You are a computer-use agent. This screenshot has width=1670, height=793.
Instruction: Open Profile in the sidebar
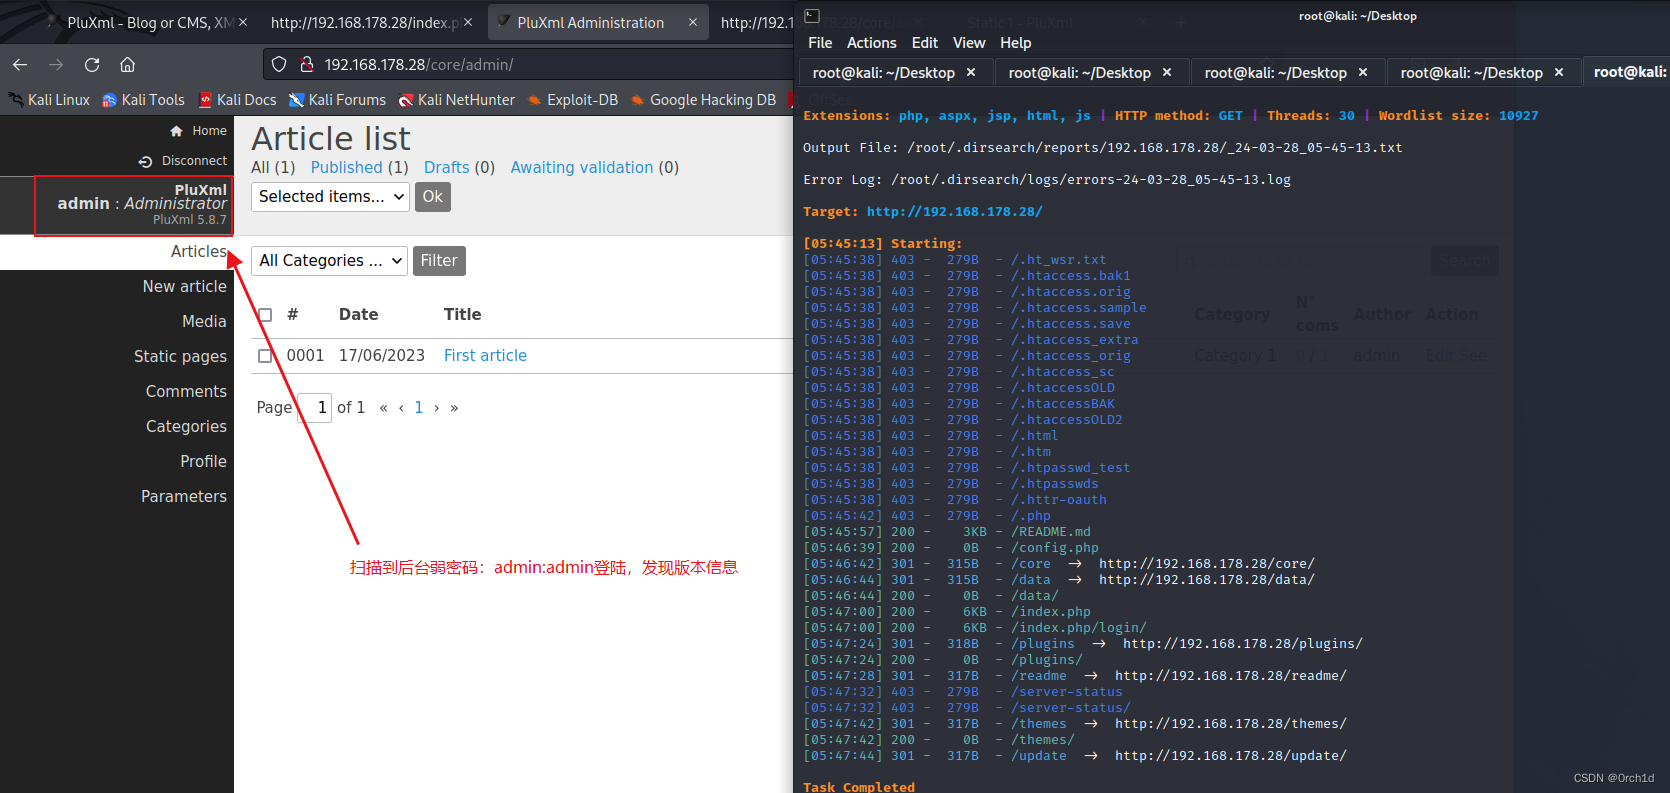point(203,462)
